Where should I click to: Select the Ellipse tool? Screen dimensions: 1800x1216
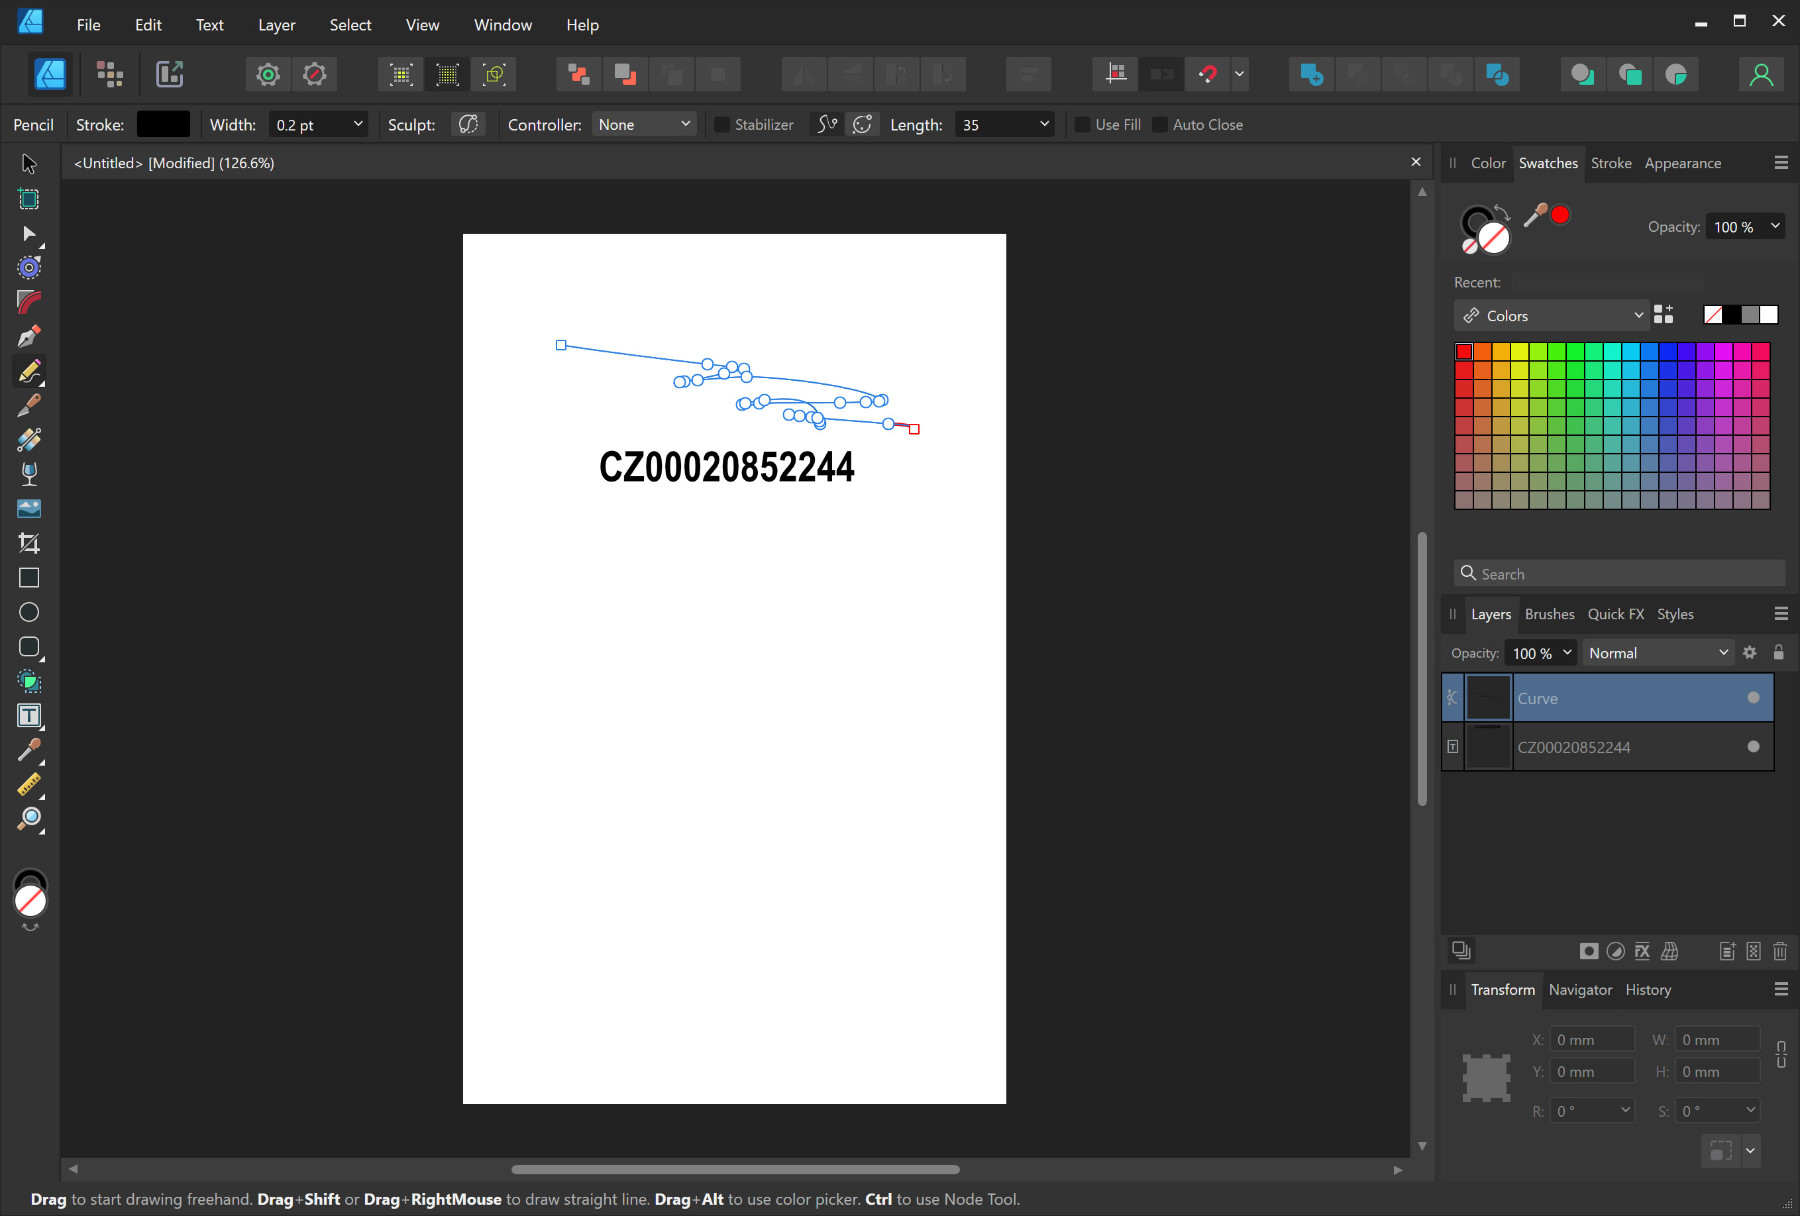click(29, 612)
